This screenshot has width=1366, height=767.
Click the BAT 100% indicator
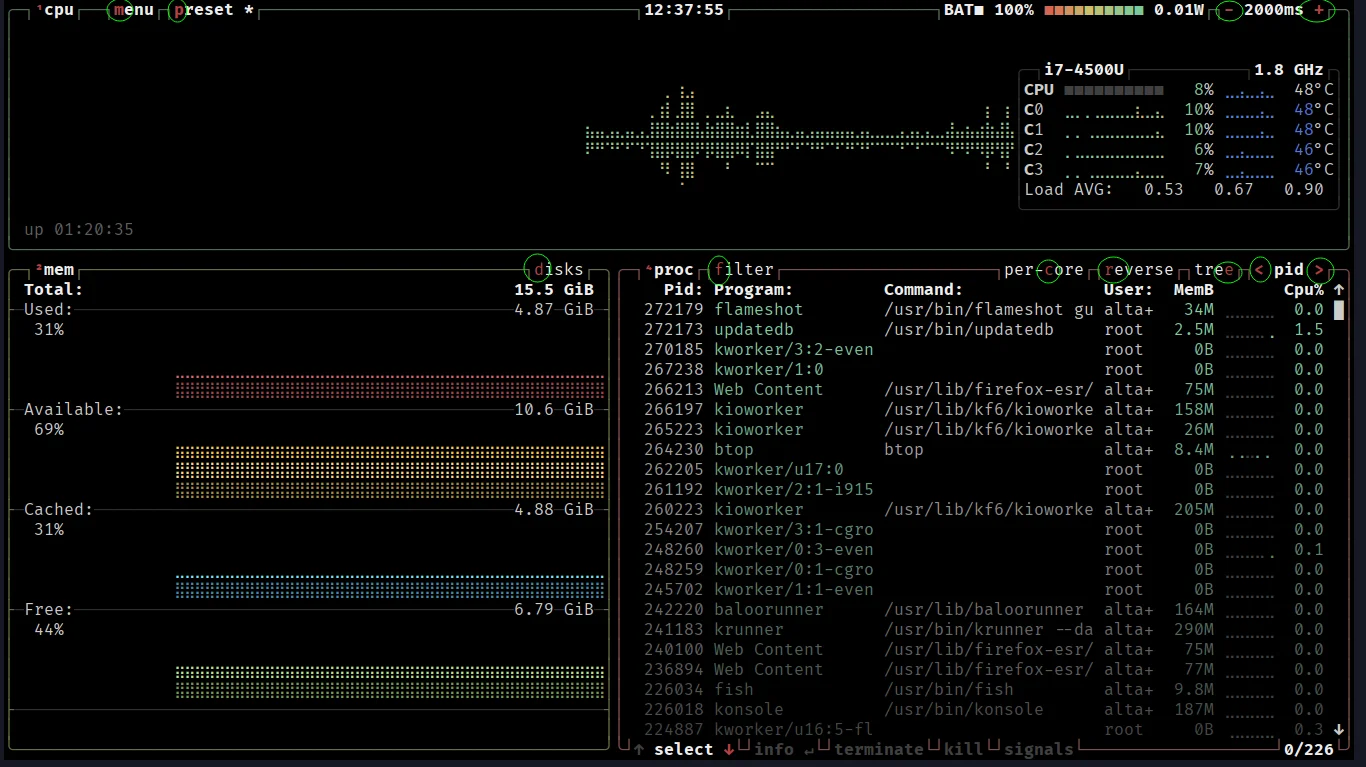(x=989, y=10)
